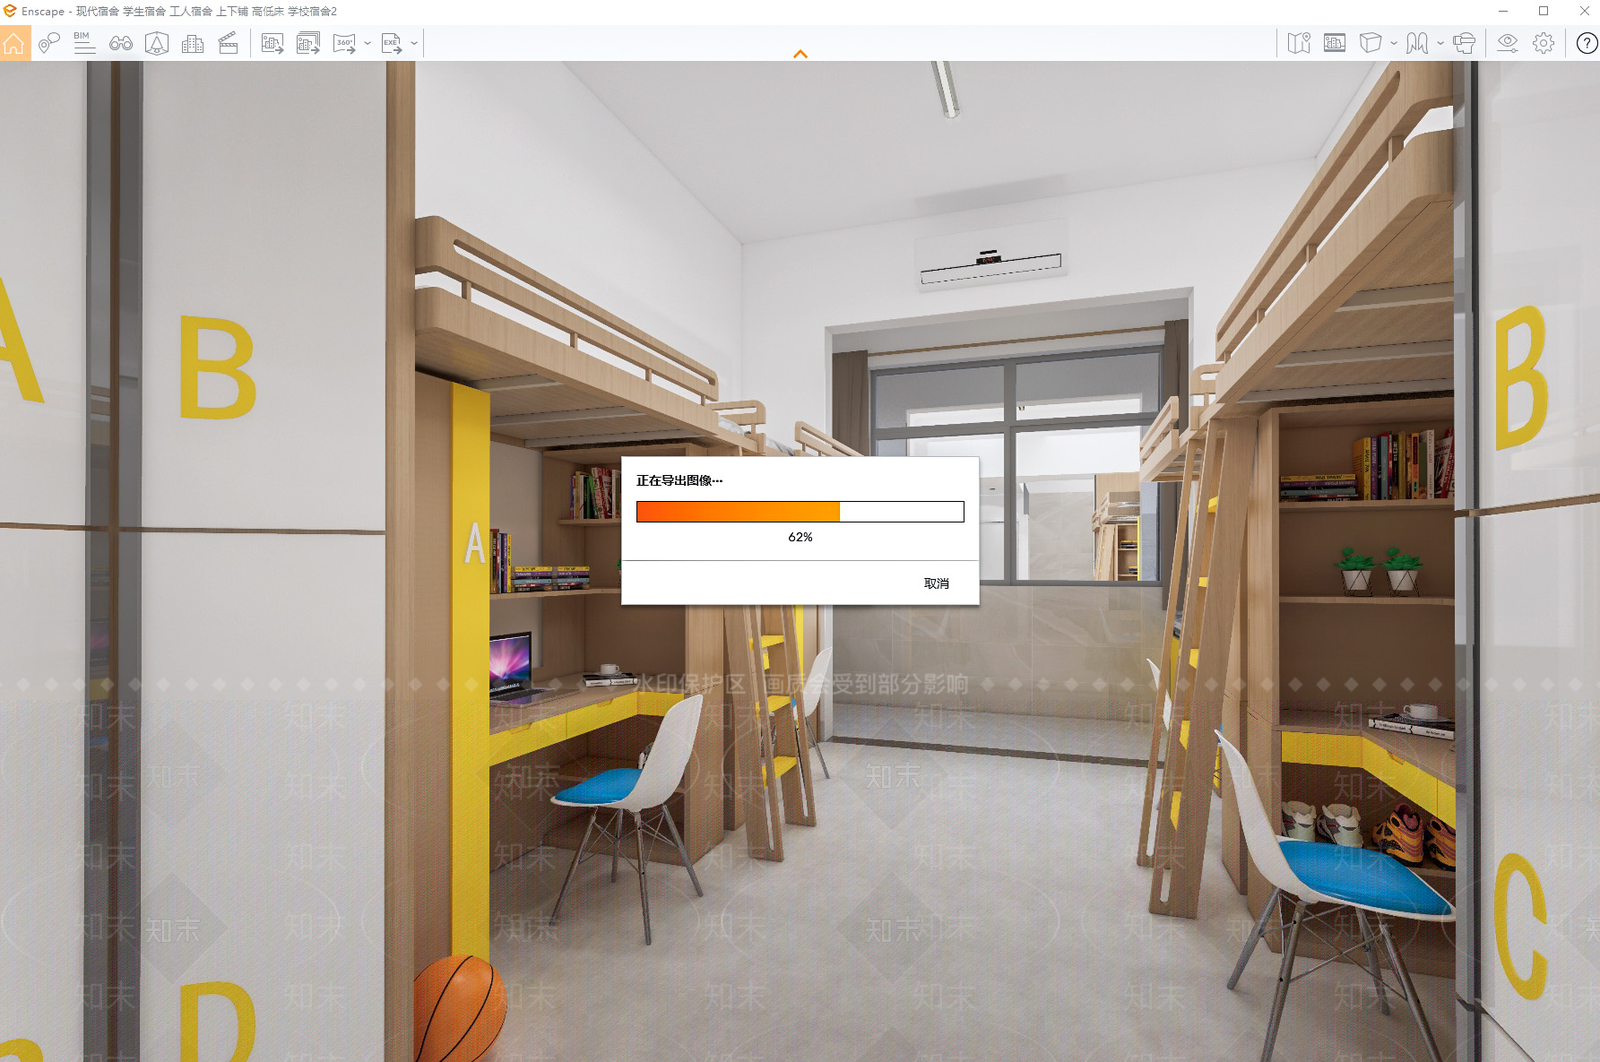Open visual settings eye icon
The height and width of the screenshot is (1062, 1600).
pos(1507,43)
